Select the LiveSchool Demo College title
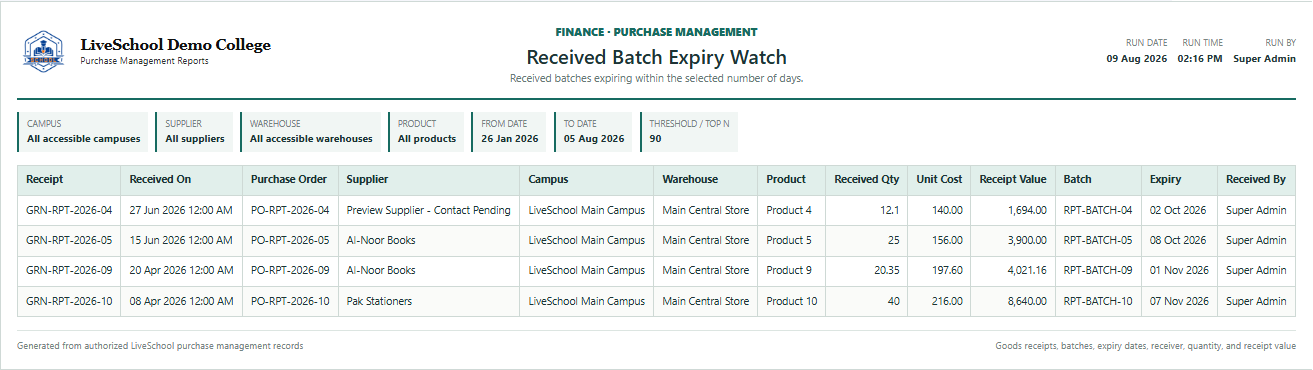The width and height of the screenshot is (1313, 370). coord(175,45)
